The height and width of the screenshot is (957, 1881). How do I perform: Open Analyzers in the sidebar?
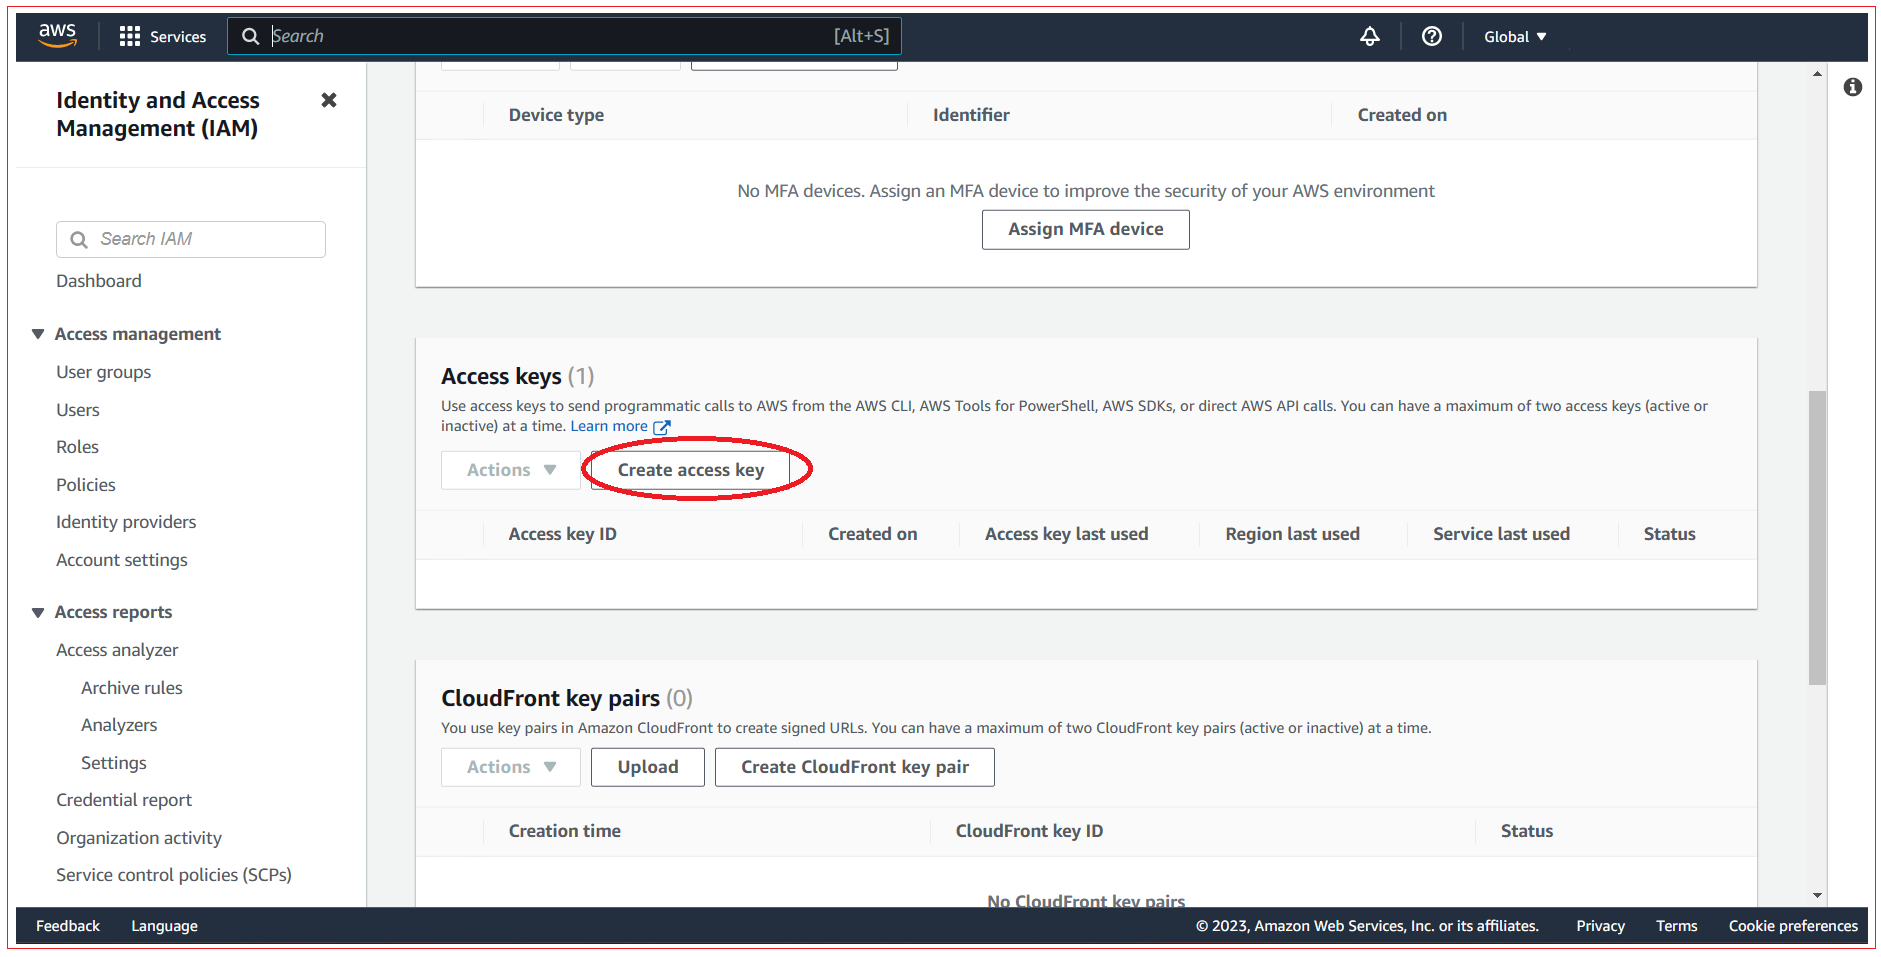[x=119, y=725]
